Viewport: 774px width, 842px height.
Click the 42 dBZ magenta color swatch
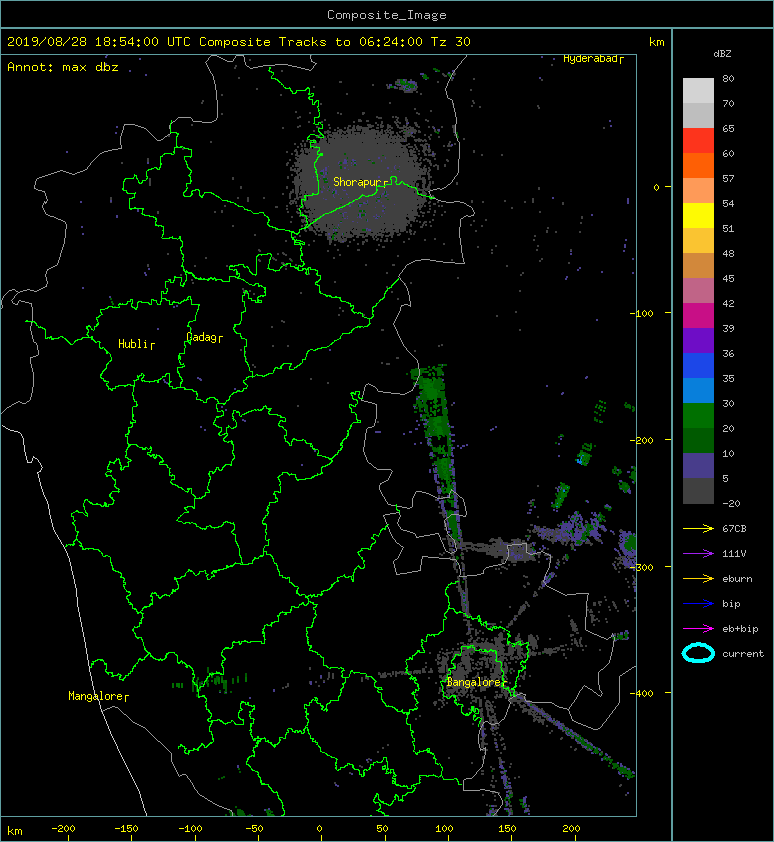tap(698, 315)
